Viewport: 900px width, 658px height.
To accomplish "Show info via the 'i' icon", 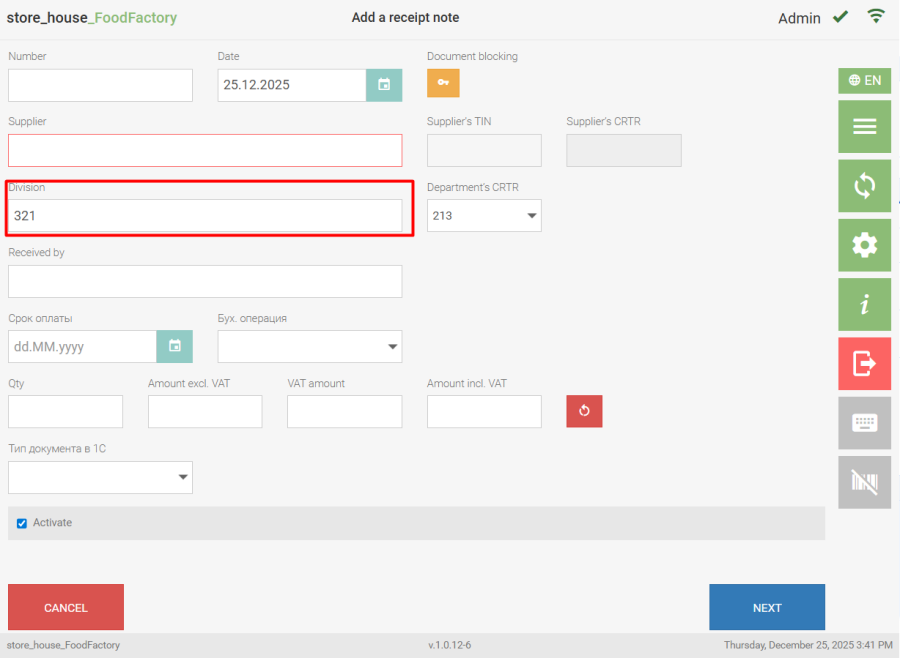I will point(864,304).
